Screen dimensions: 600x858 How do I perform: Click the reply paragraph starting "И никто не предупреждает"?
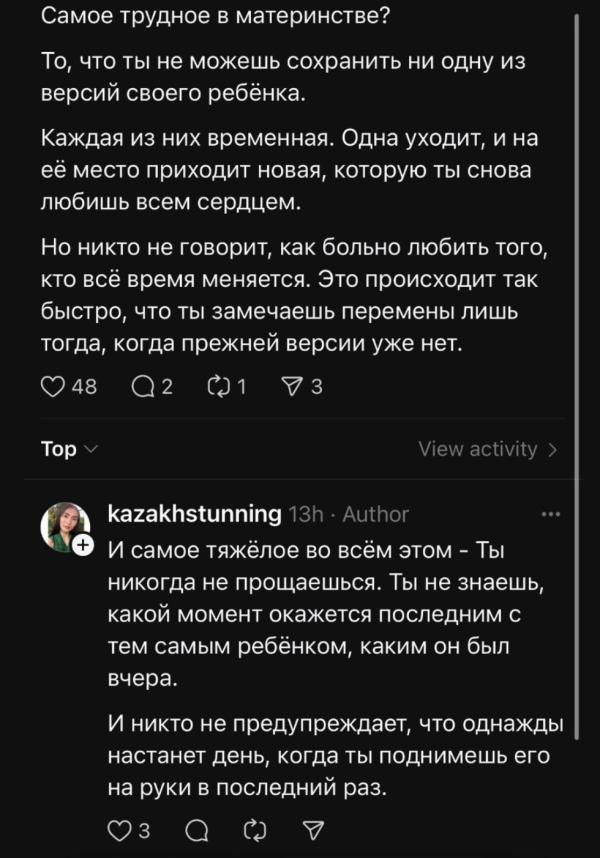coord(330,755)
